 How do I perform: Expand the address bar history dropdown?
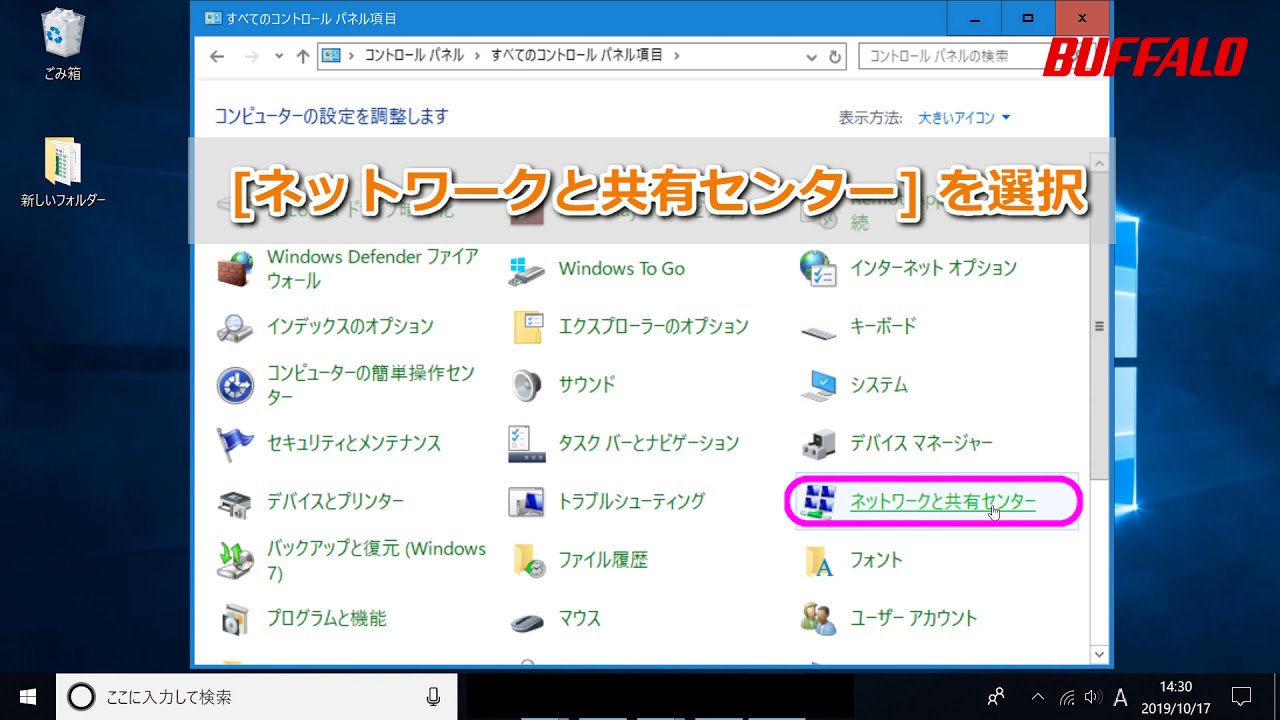tap(812, 56)
